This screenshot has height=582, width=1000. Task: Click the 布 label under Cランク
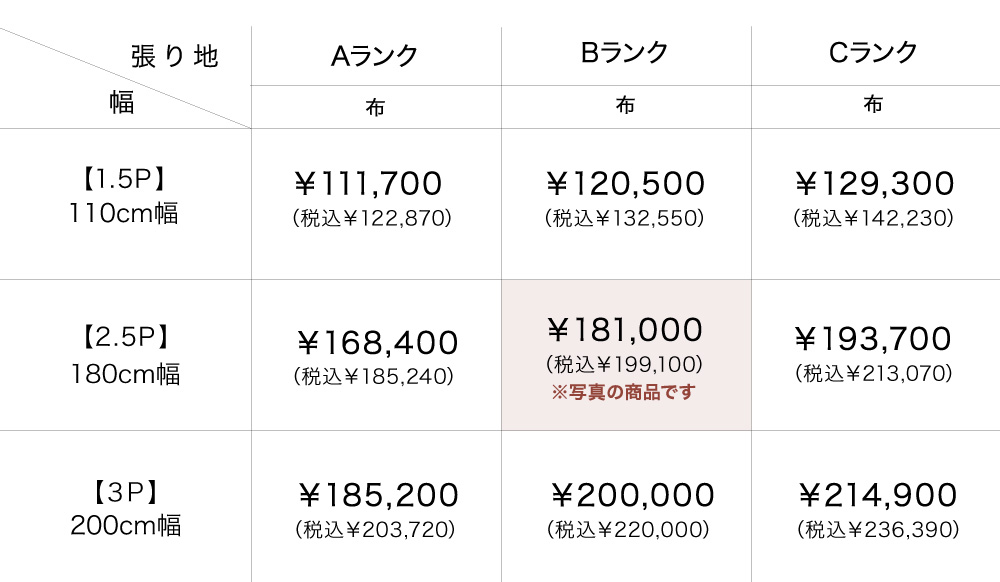tap(874, 106)
